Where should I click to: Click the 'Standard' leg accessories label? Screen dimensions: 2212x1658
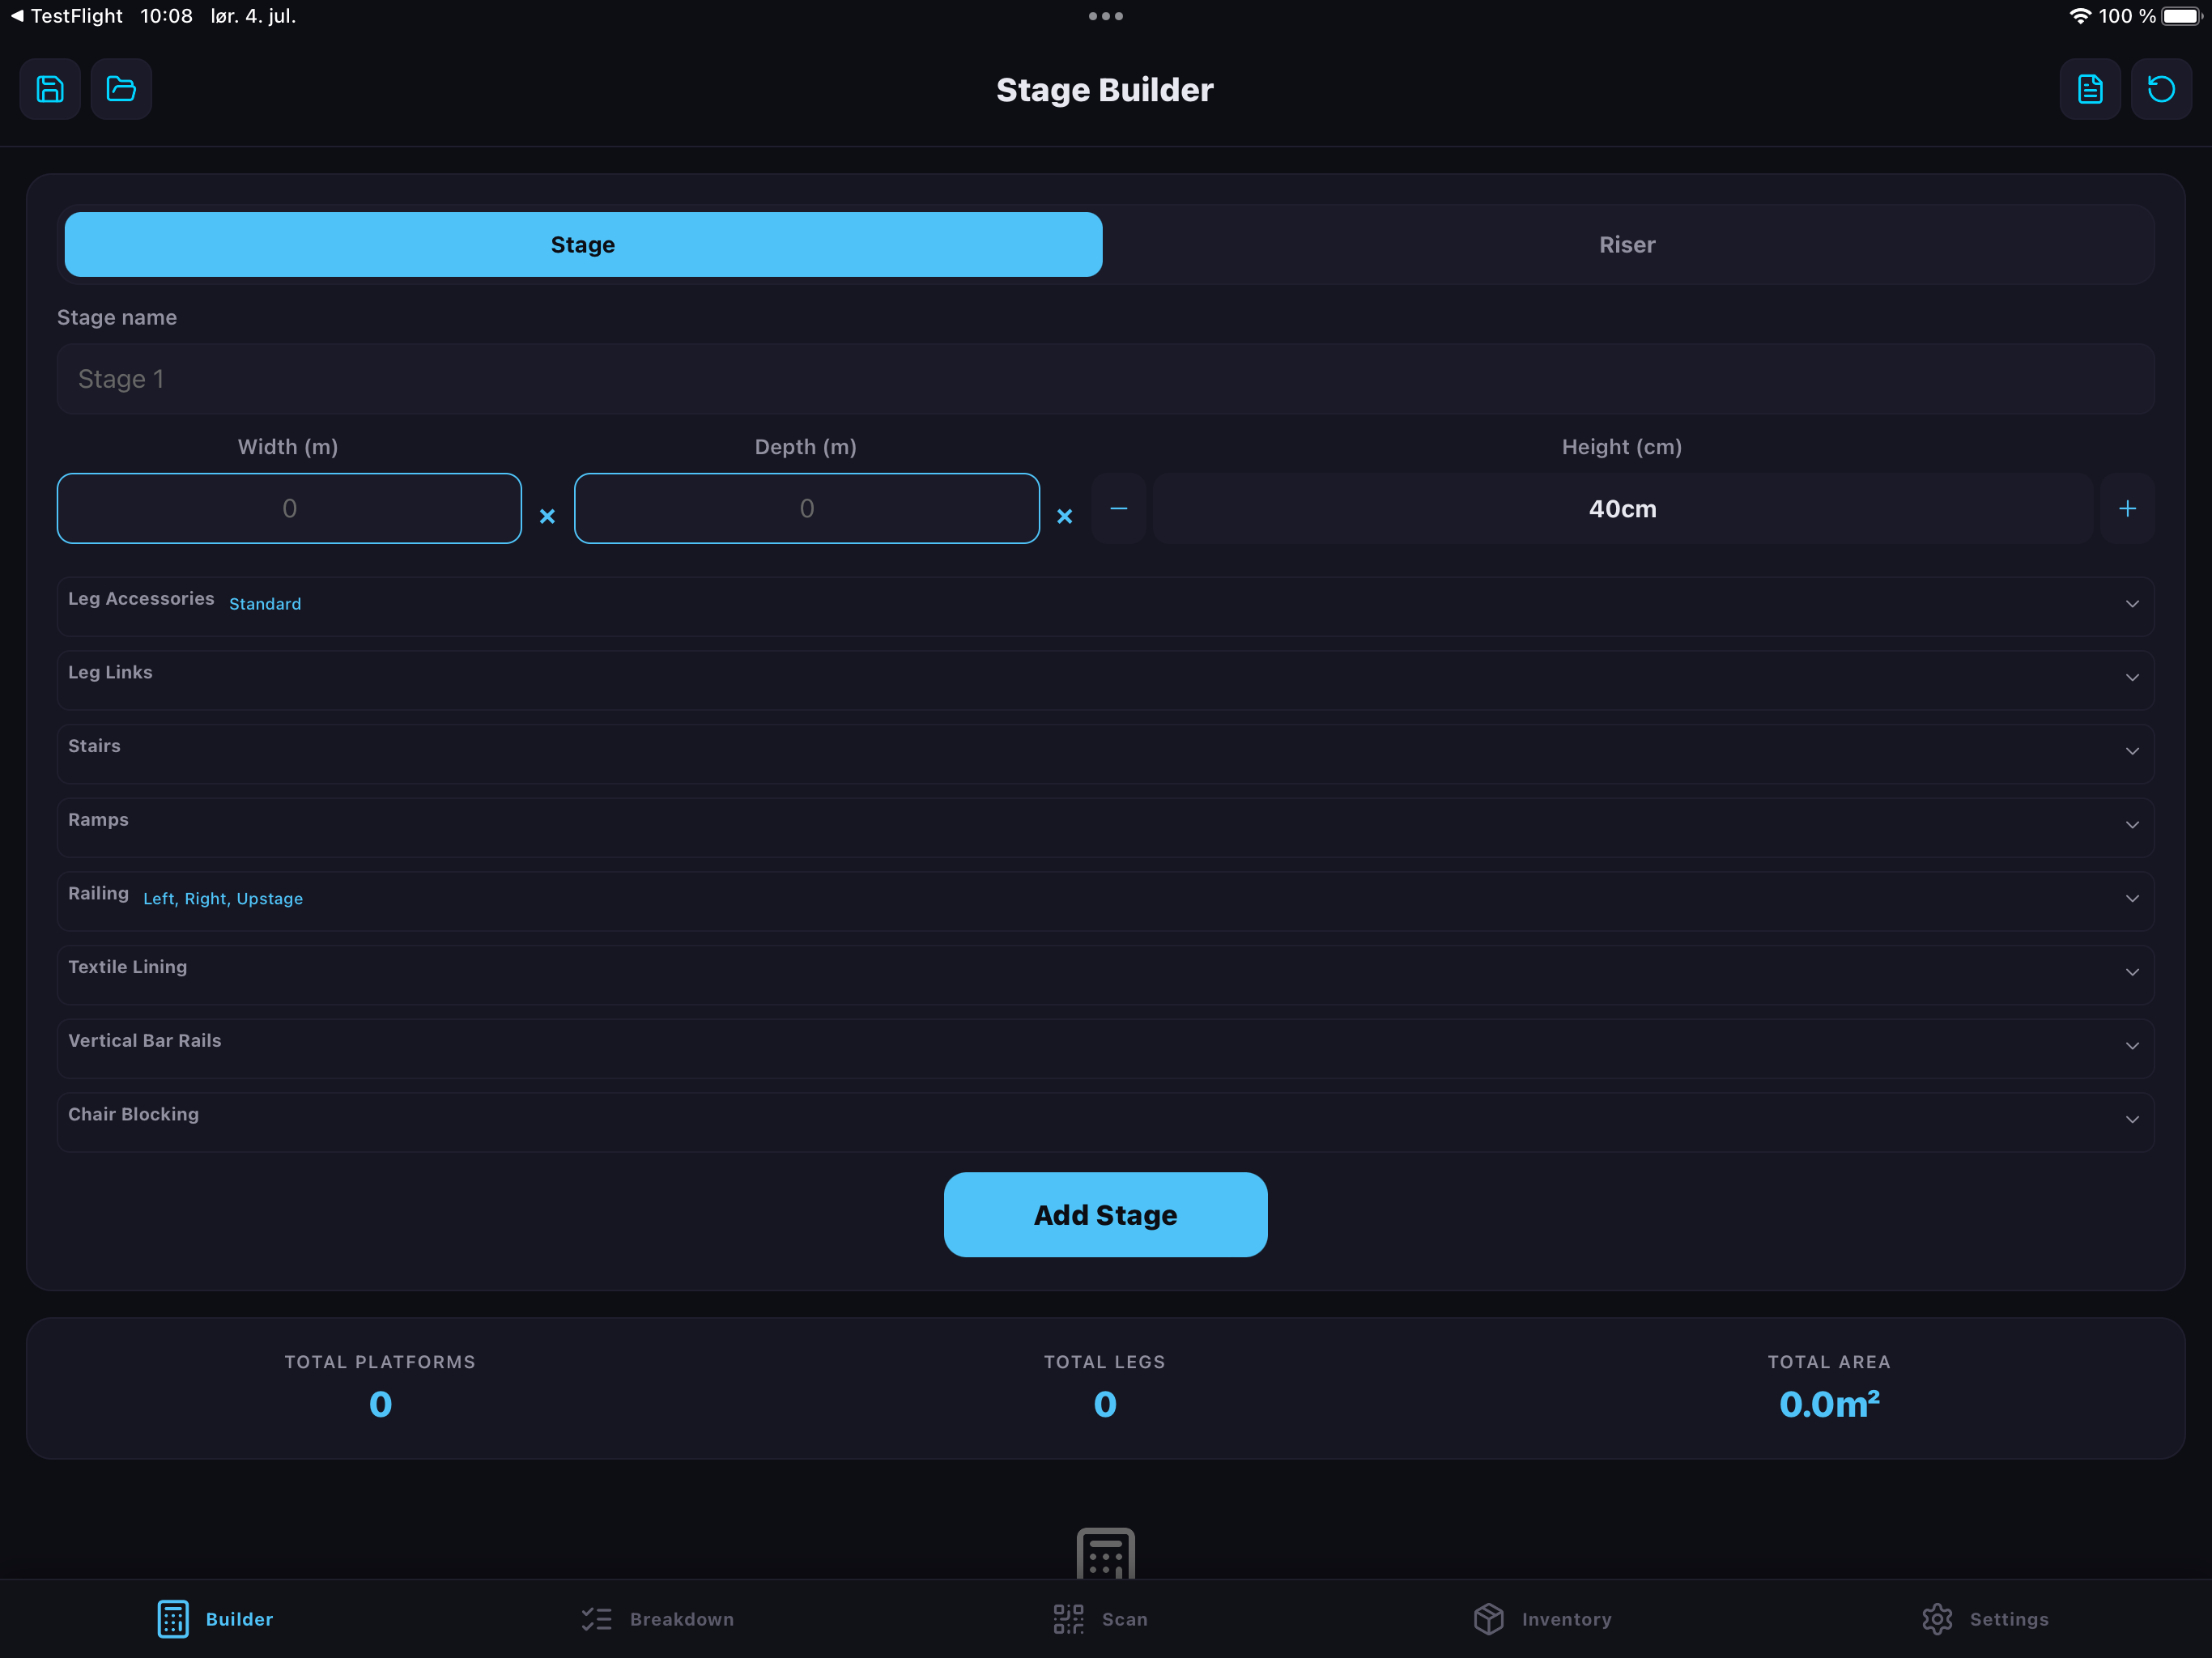pos(265,604)
